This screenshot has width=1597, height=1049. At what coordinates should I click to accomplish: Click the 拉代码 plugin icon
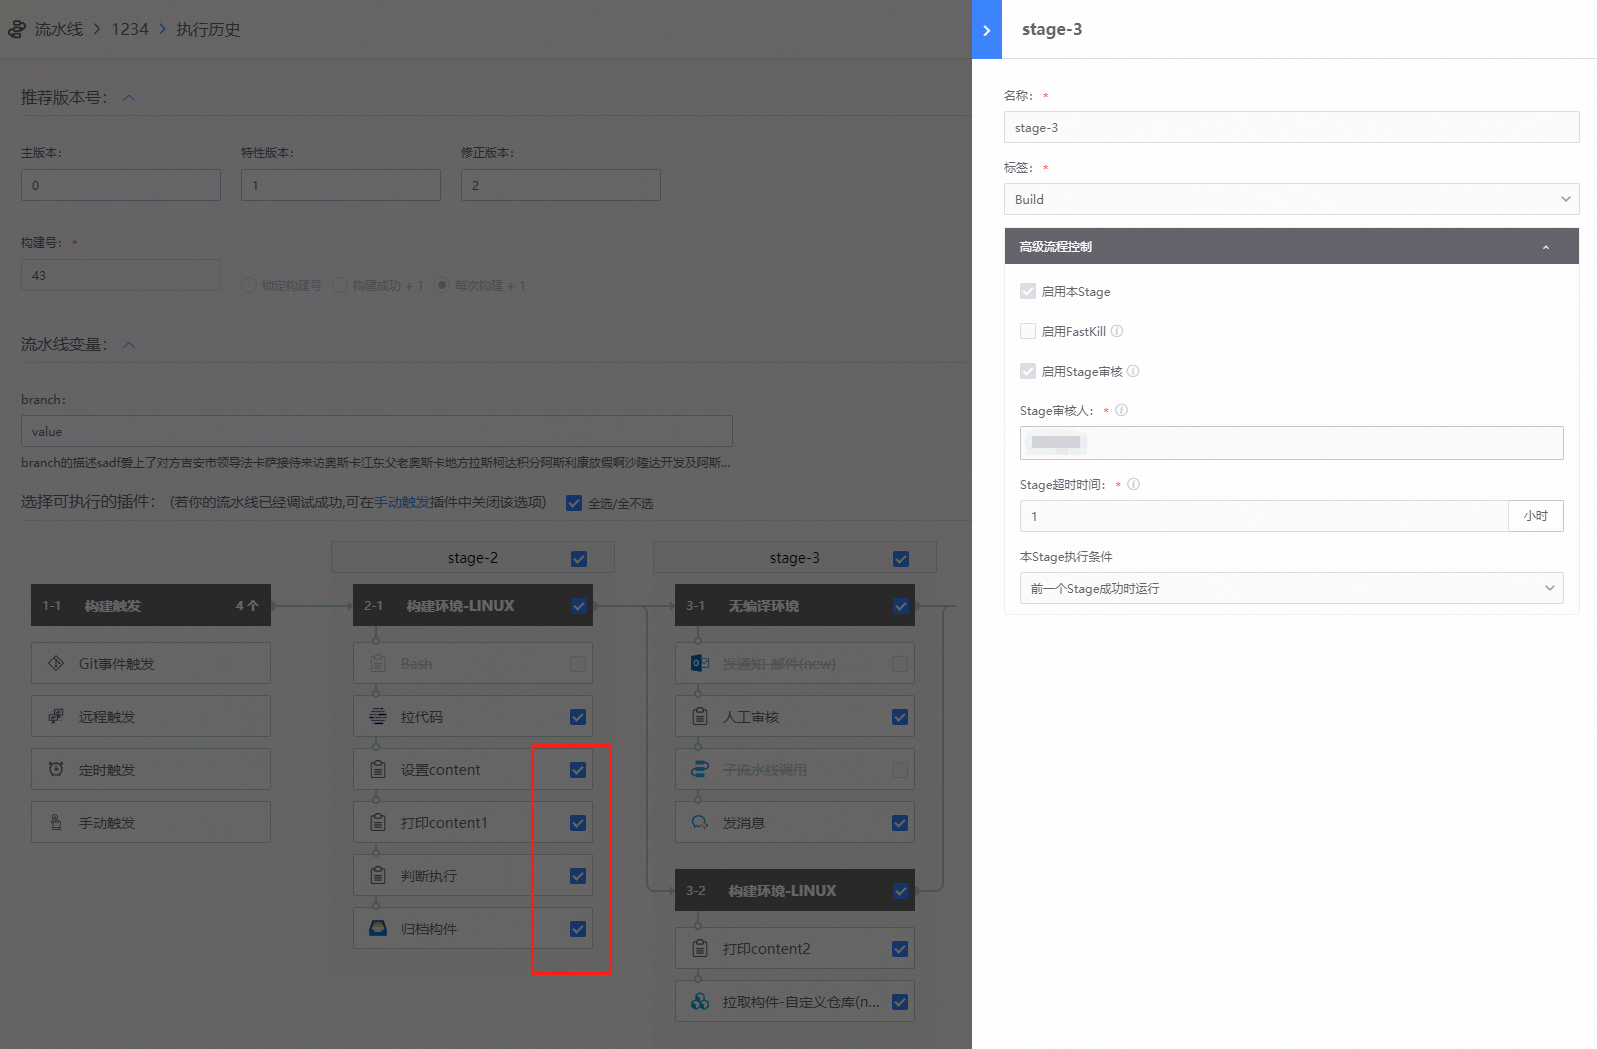[378, 716]
